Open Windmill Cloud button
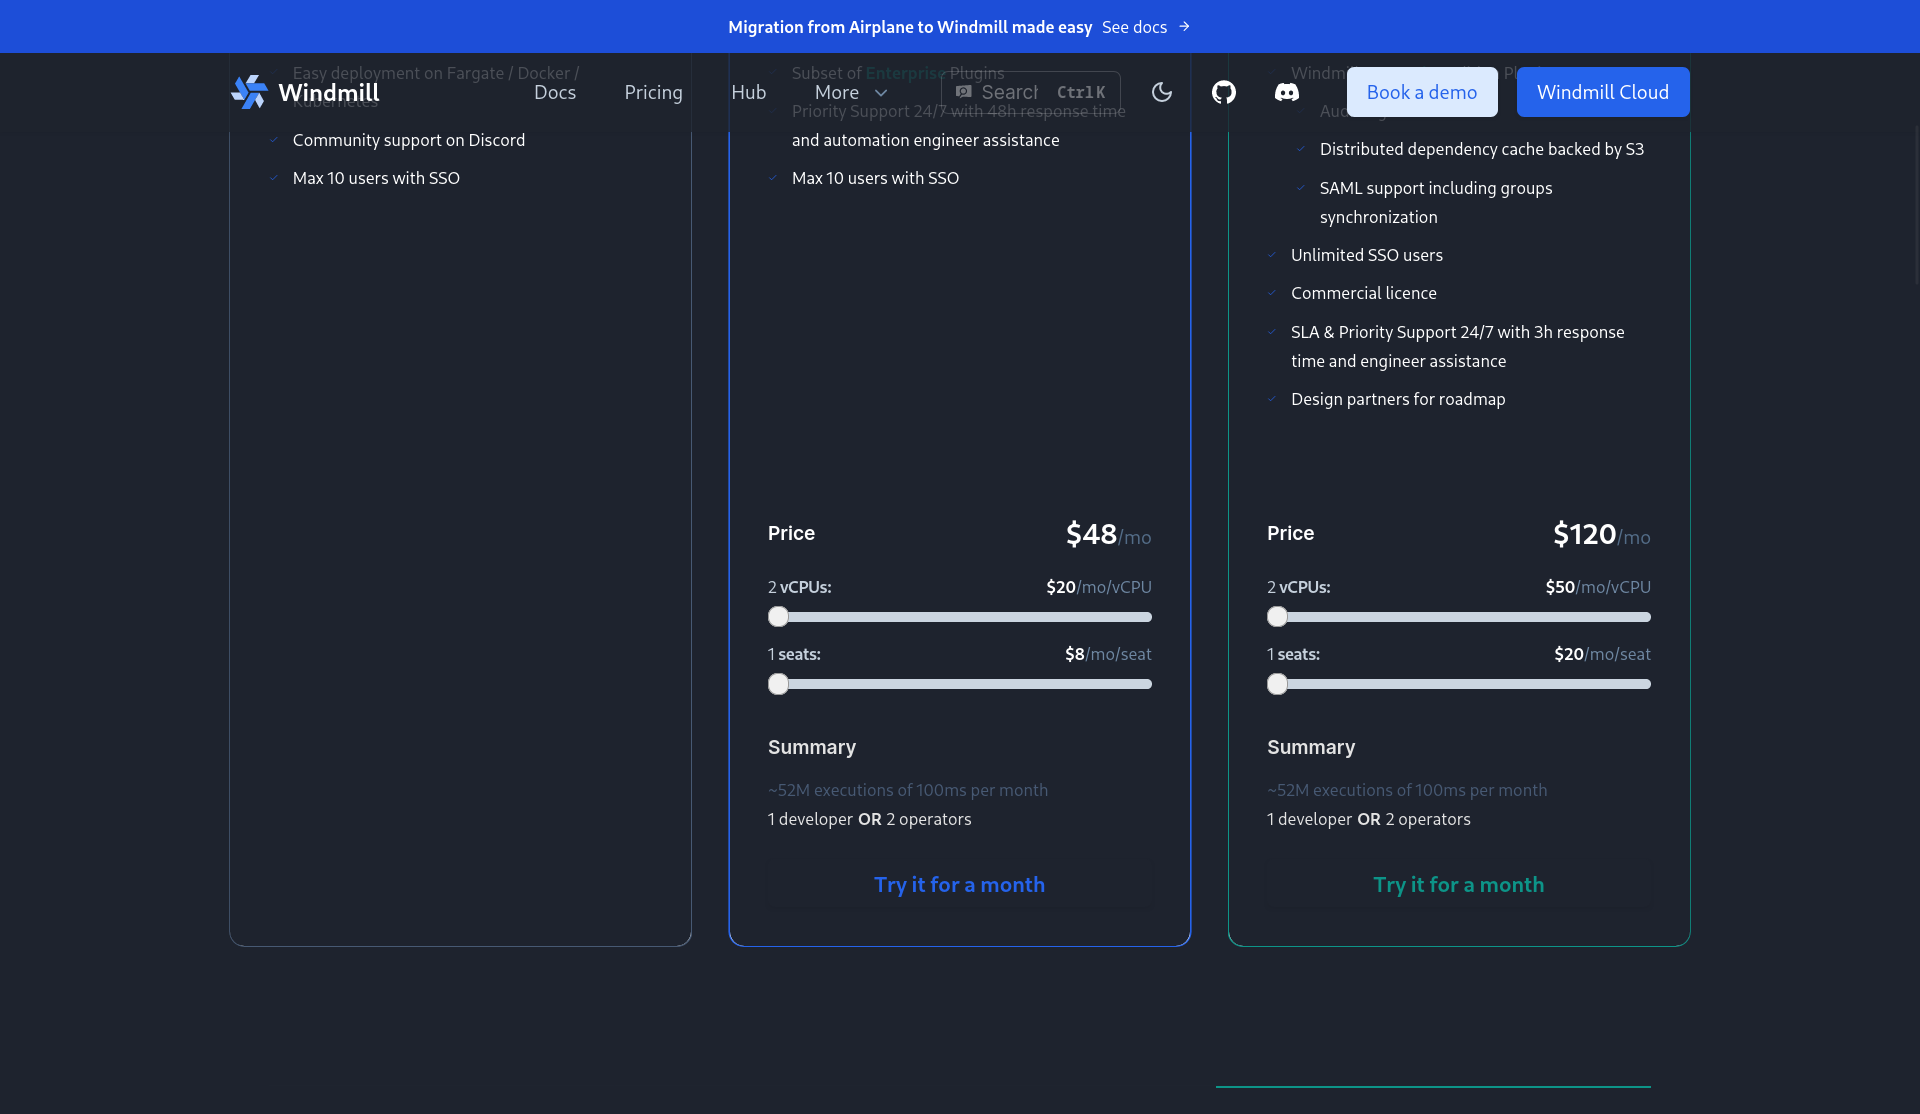This screenshot has height=1114, width=1920. pos(1602,92)
